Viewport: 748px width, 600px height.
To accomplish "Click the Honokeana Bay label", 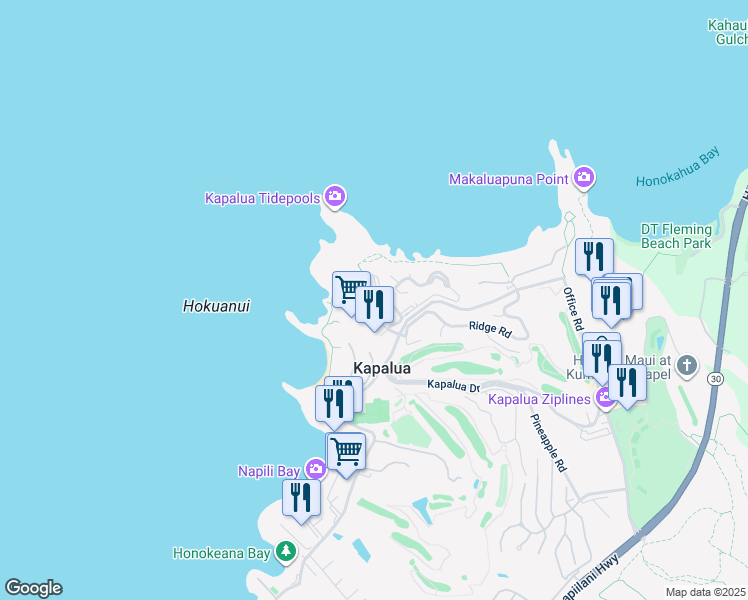I will 222,553.
